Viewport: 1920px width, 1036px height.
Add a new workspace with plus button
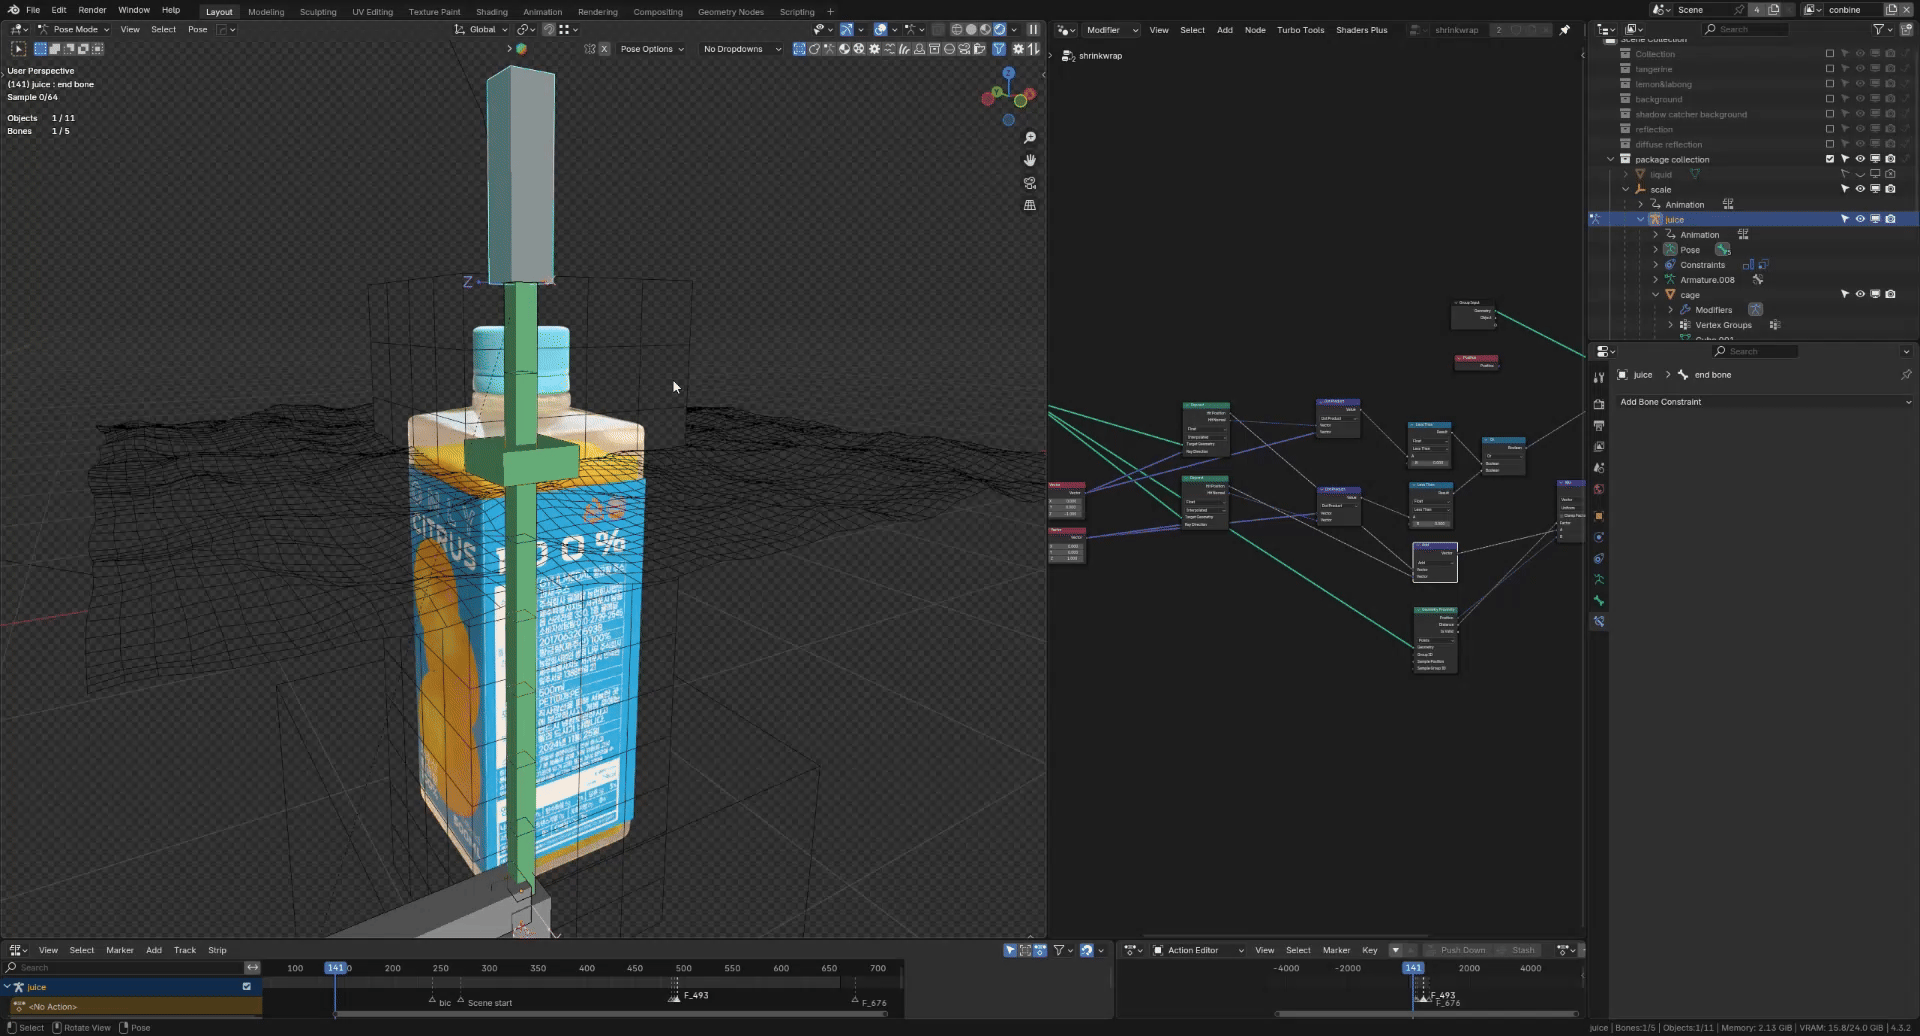[x=830, y=12]
